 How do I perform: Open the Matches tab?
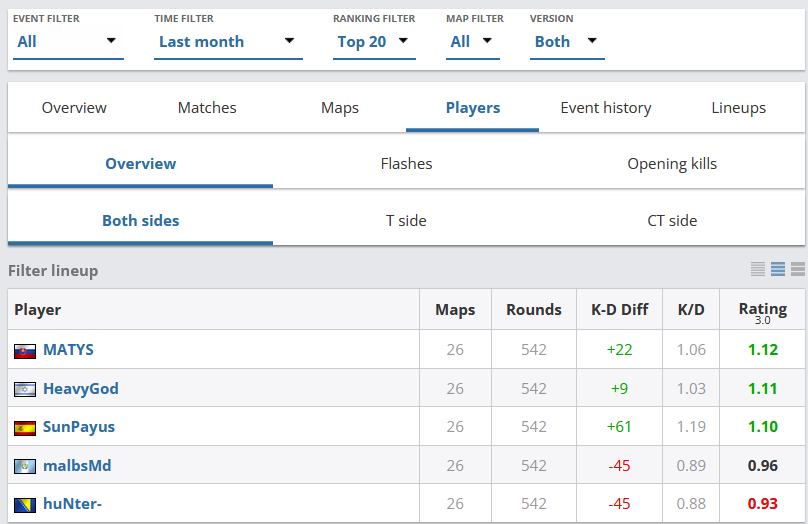(x=207, y=108)
